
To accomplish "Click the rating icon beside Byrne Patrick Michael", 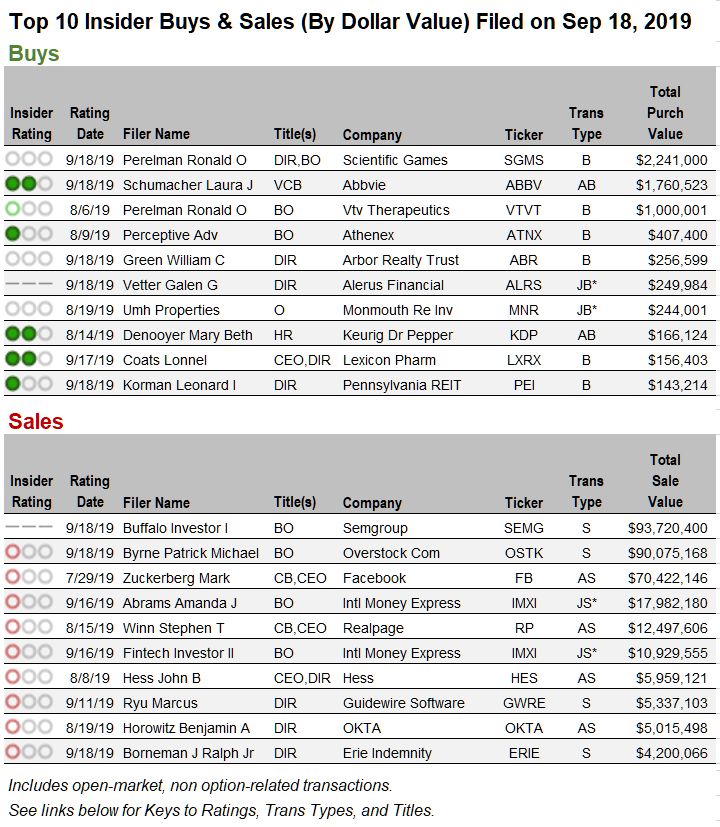I will click(29, 552).
